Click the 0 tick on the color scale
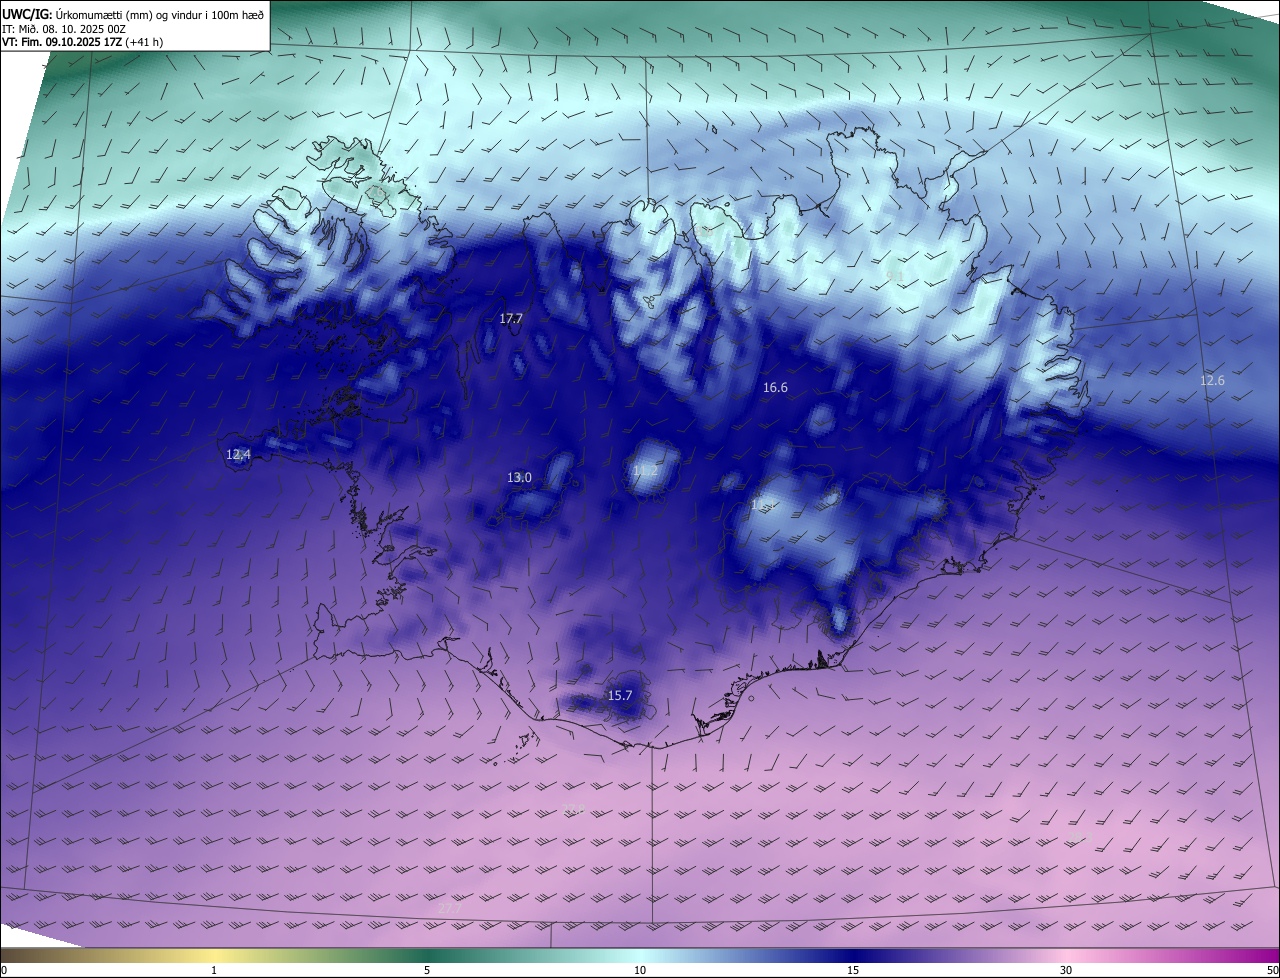 click(4, 970)
